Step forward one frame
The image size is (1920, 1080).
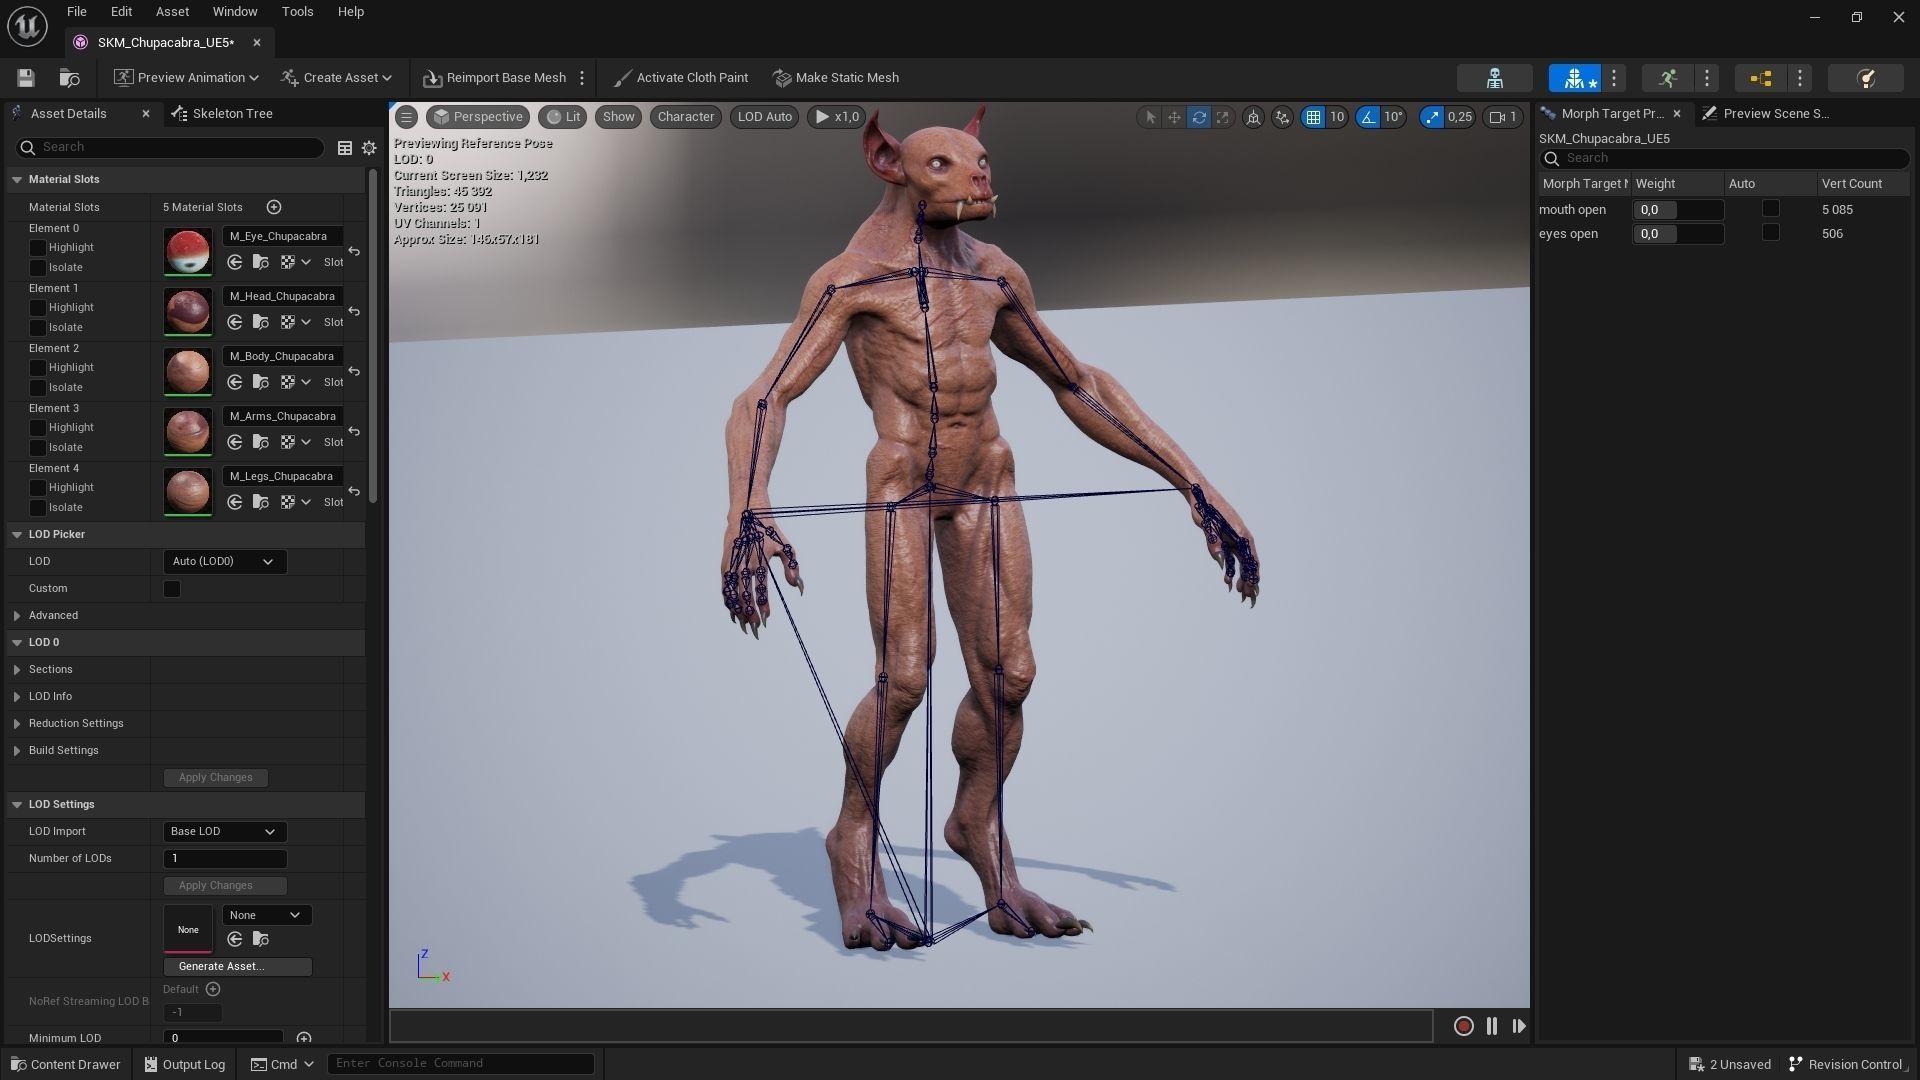click(1519, 1026)
